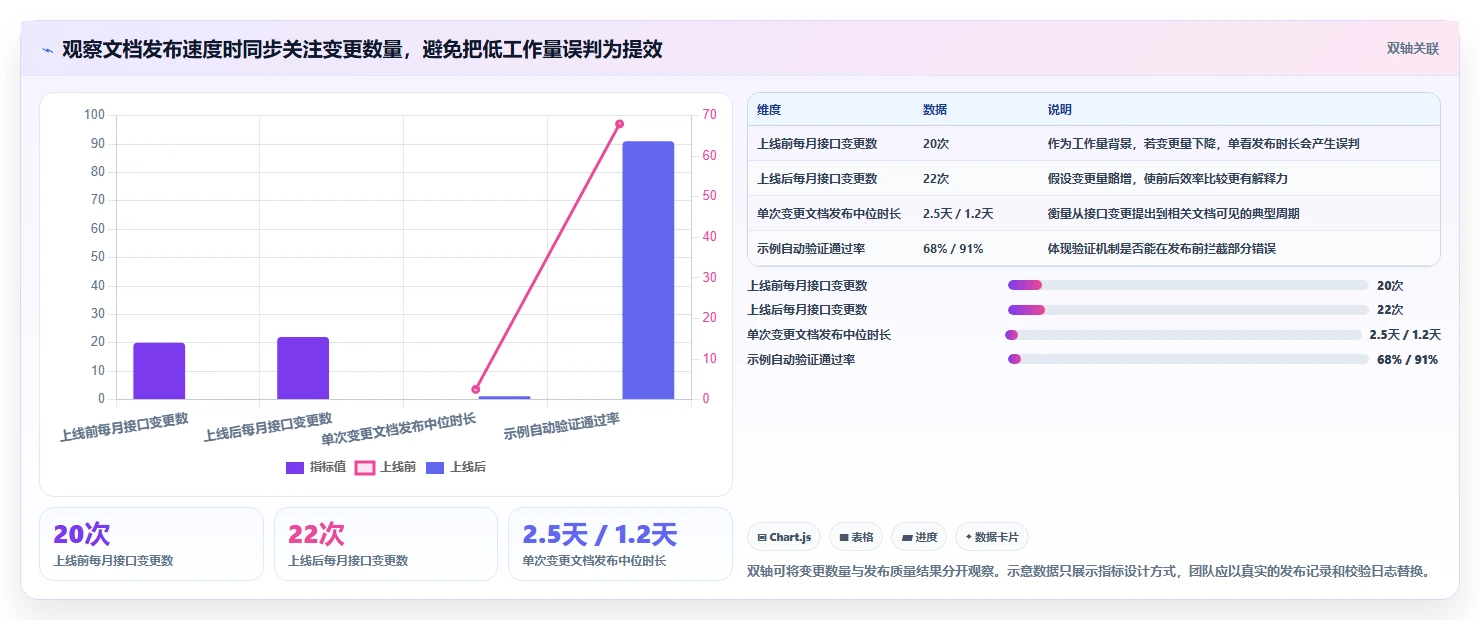Click table cell 示例自动验证通过率
The width and height of the screenshot is (1480, 620).
[811, 249]
